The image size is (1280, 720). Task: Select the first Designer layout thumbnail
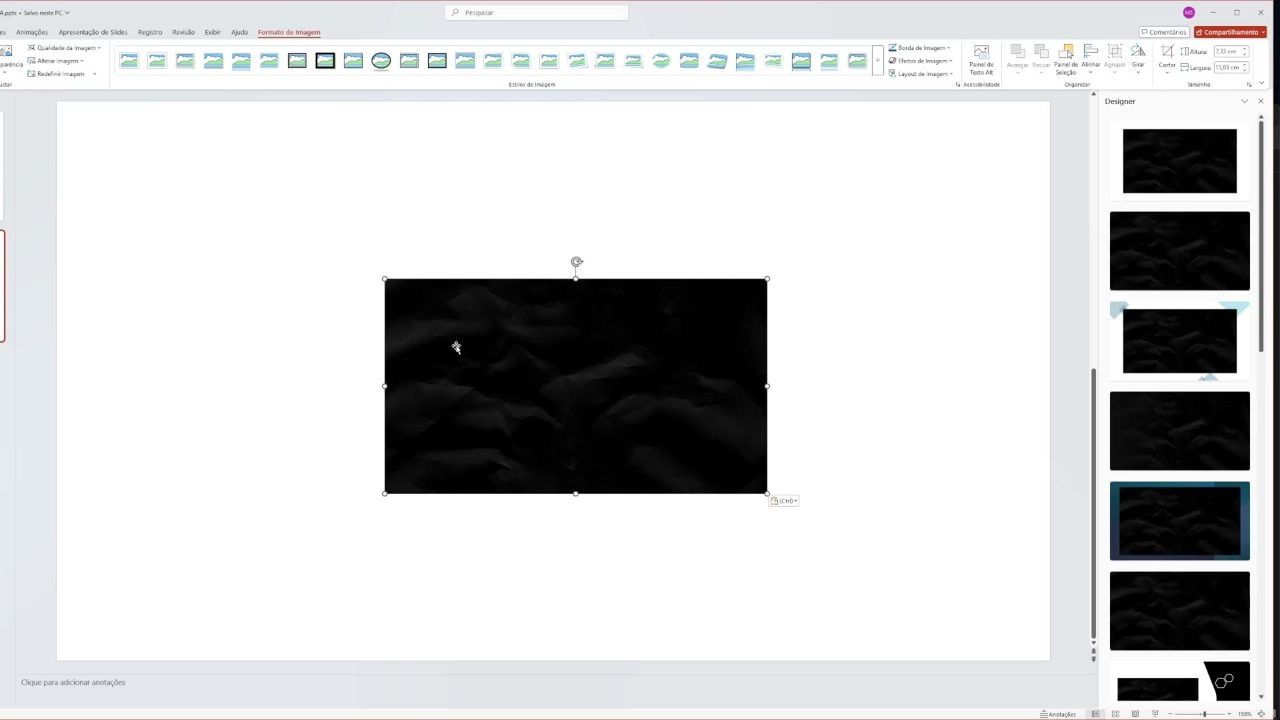point(1180,161)
